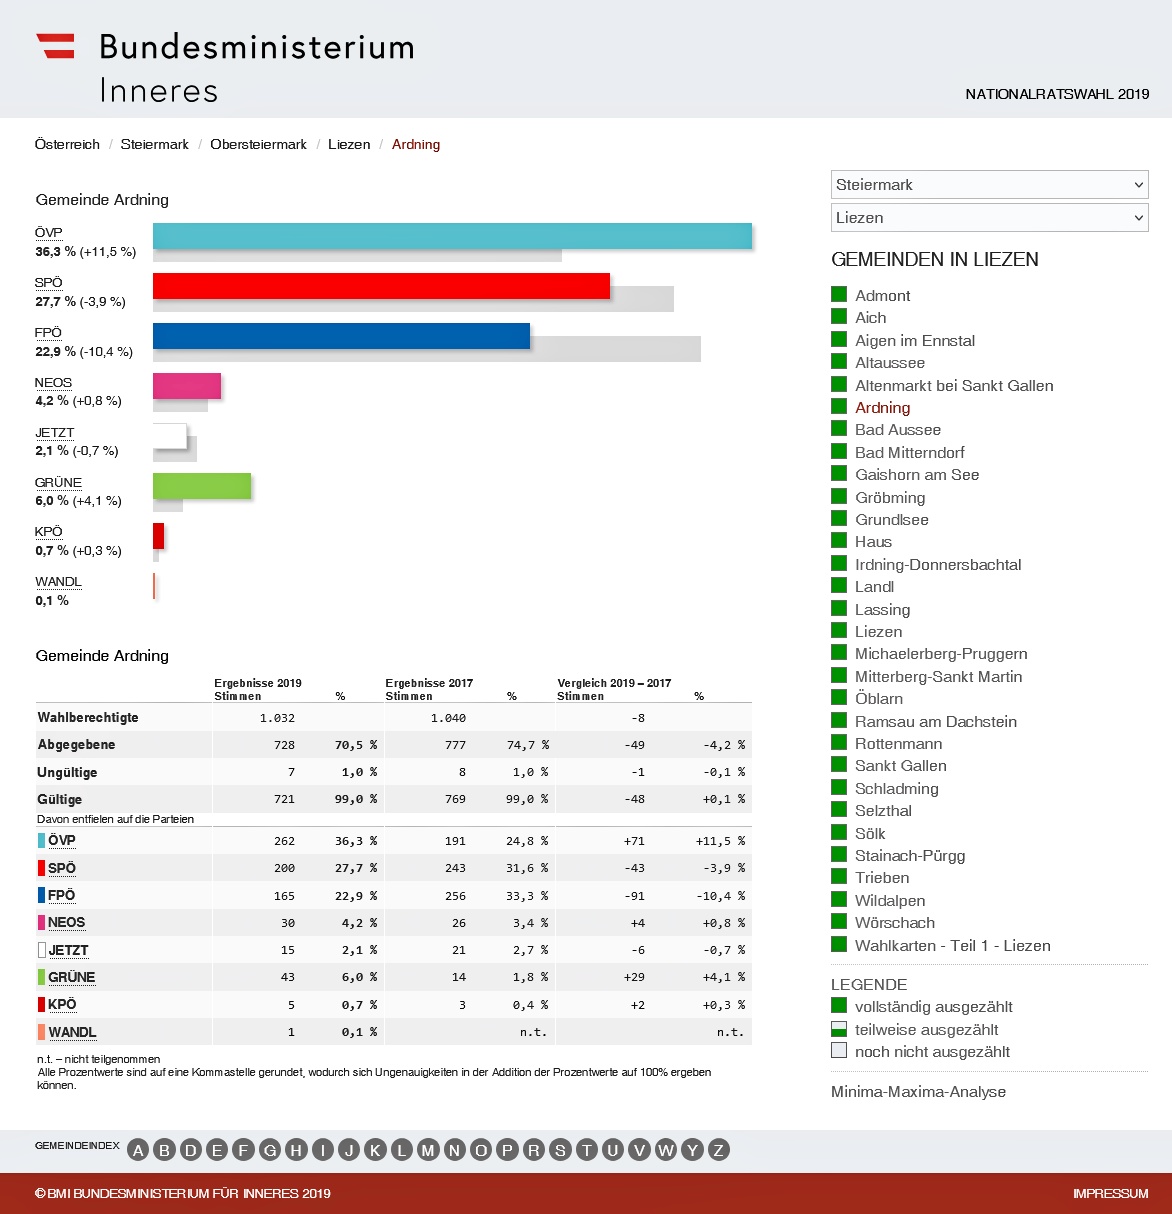Click the empty 'noch nicht ausgezählt' legend box
Viewport: 1172px width, 1214px height.
(x=839, y=1051)
